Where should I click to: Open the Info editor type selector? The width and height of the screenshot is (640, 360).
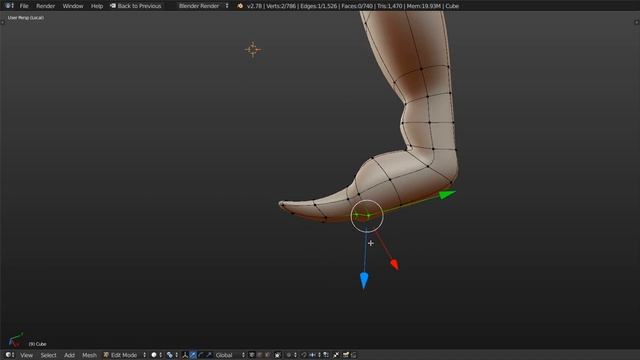(x=9, y=6)
